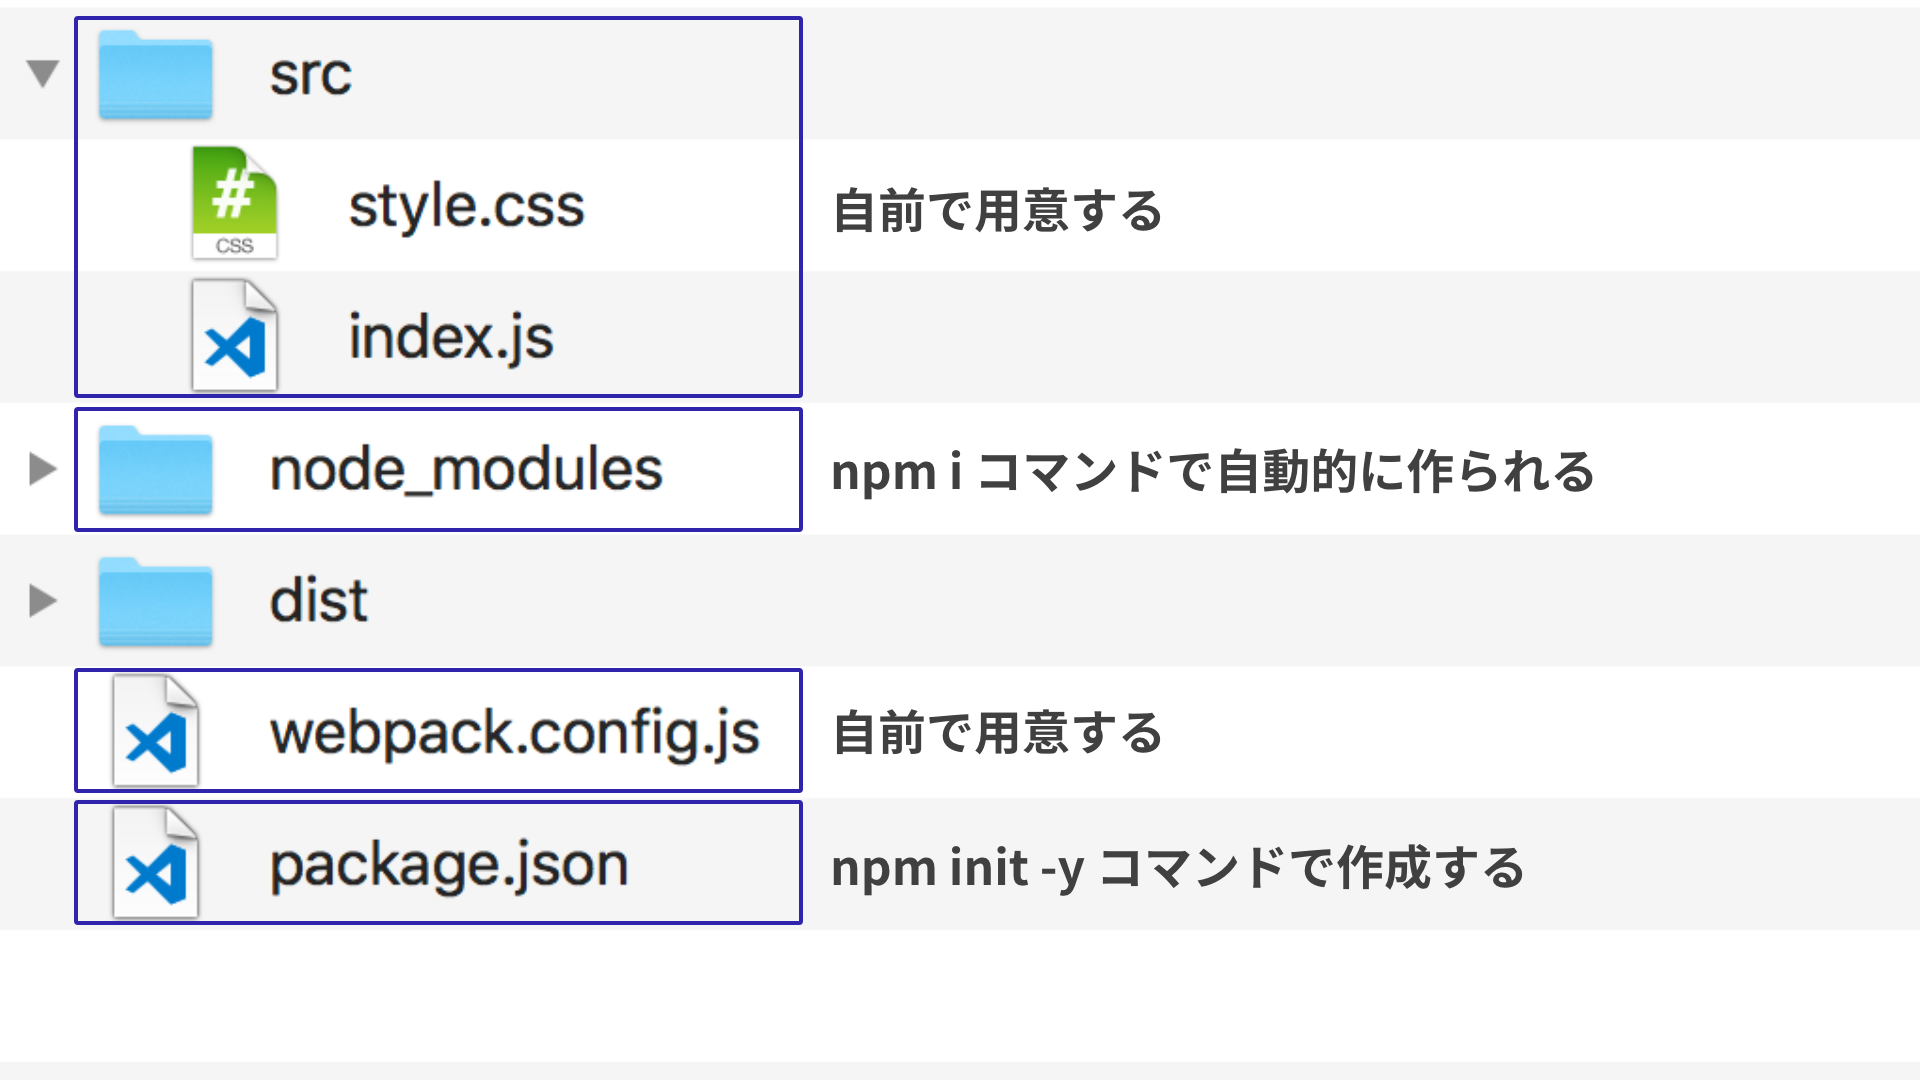Click the 'npm init -y' annotation text
Screen dimensions: 1920x1080
[1177, 867]
